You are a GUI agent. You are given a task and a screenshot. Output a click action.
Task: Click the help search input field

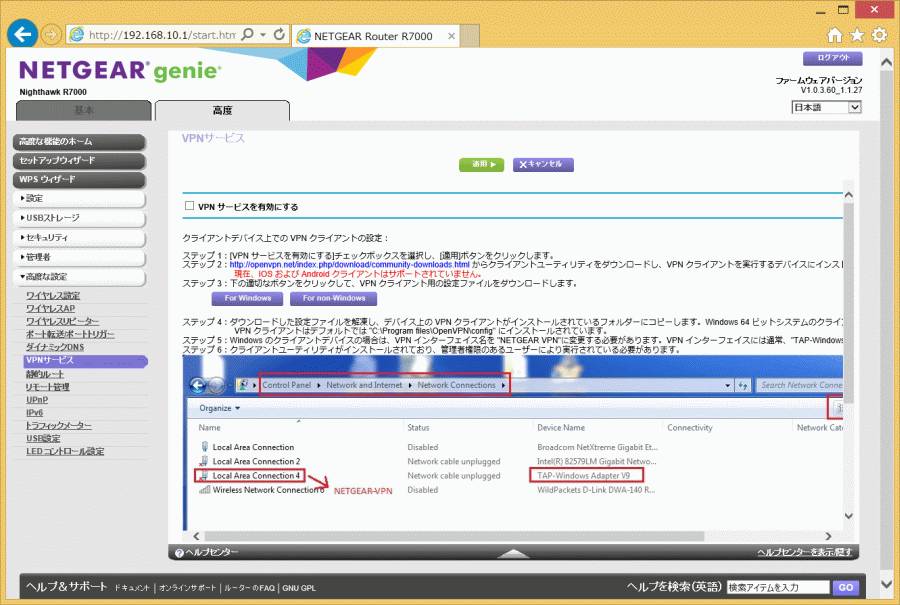coord(777,588)
